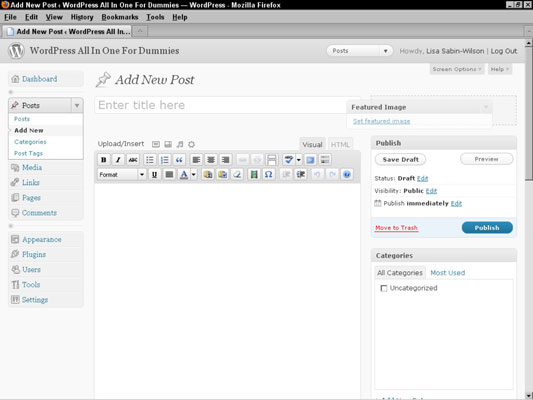The height and width of the screenshot is (400, 533).
Task: Toggle Bold formatting in the editor
Action: 104,160
